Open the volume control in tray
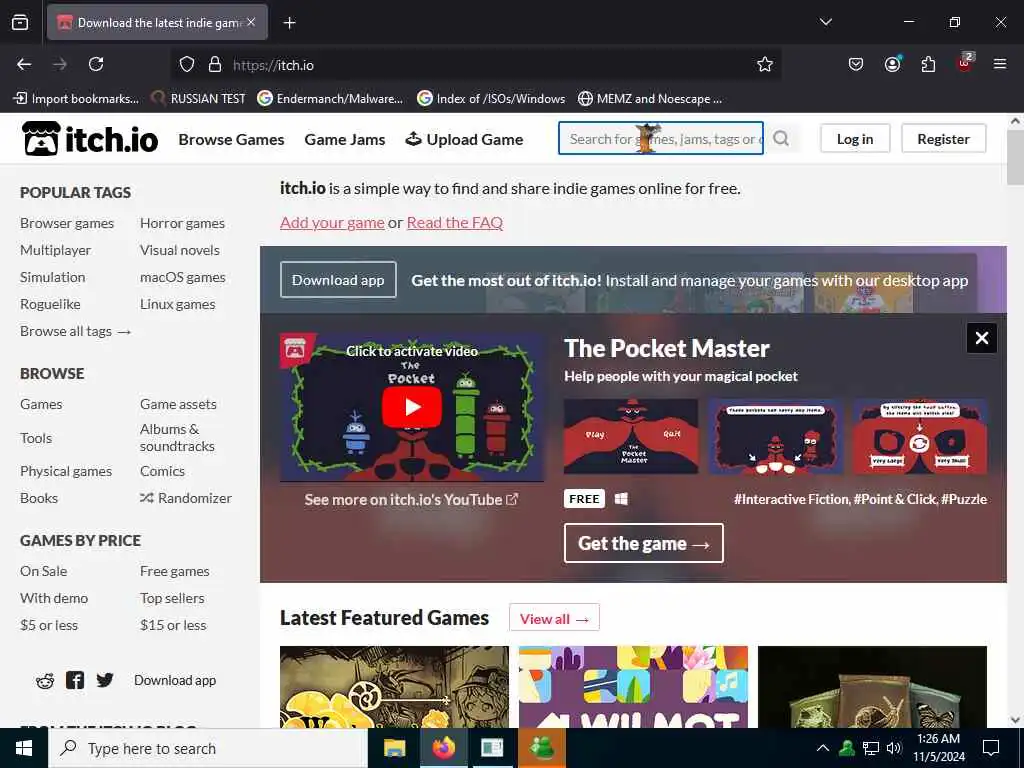Viewport: 1024px width, 768px height. coord(894,748)
